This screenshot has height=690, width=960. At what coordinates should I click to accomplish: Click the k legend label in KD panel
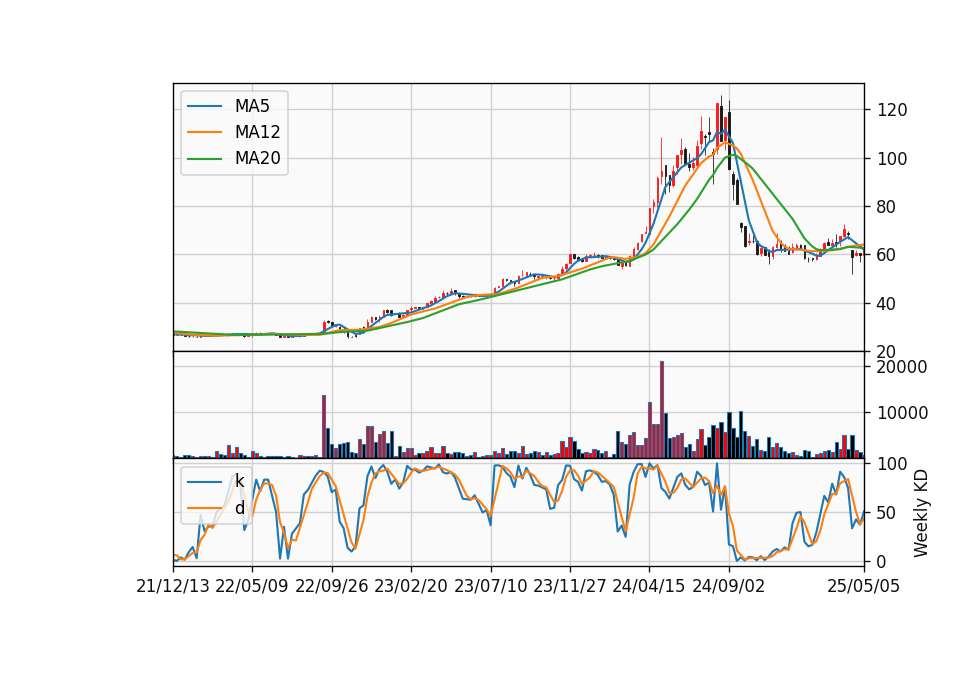(x=239, y=482)
